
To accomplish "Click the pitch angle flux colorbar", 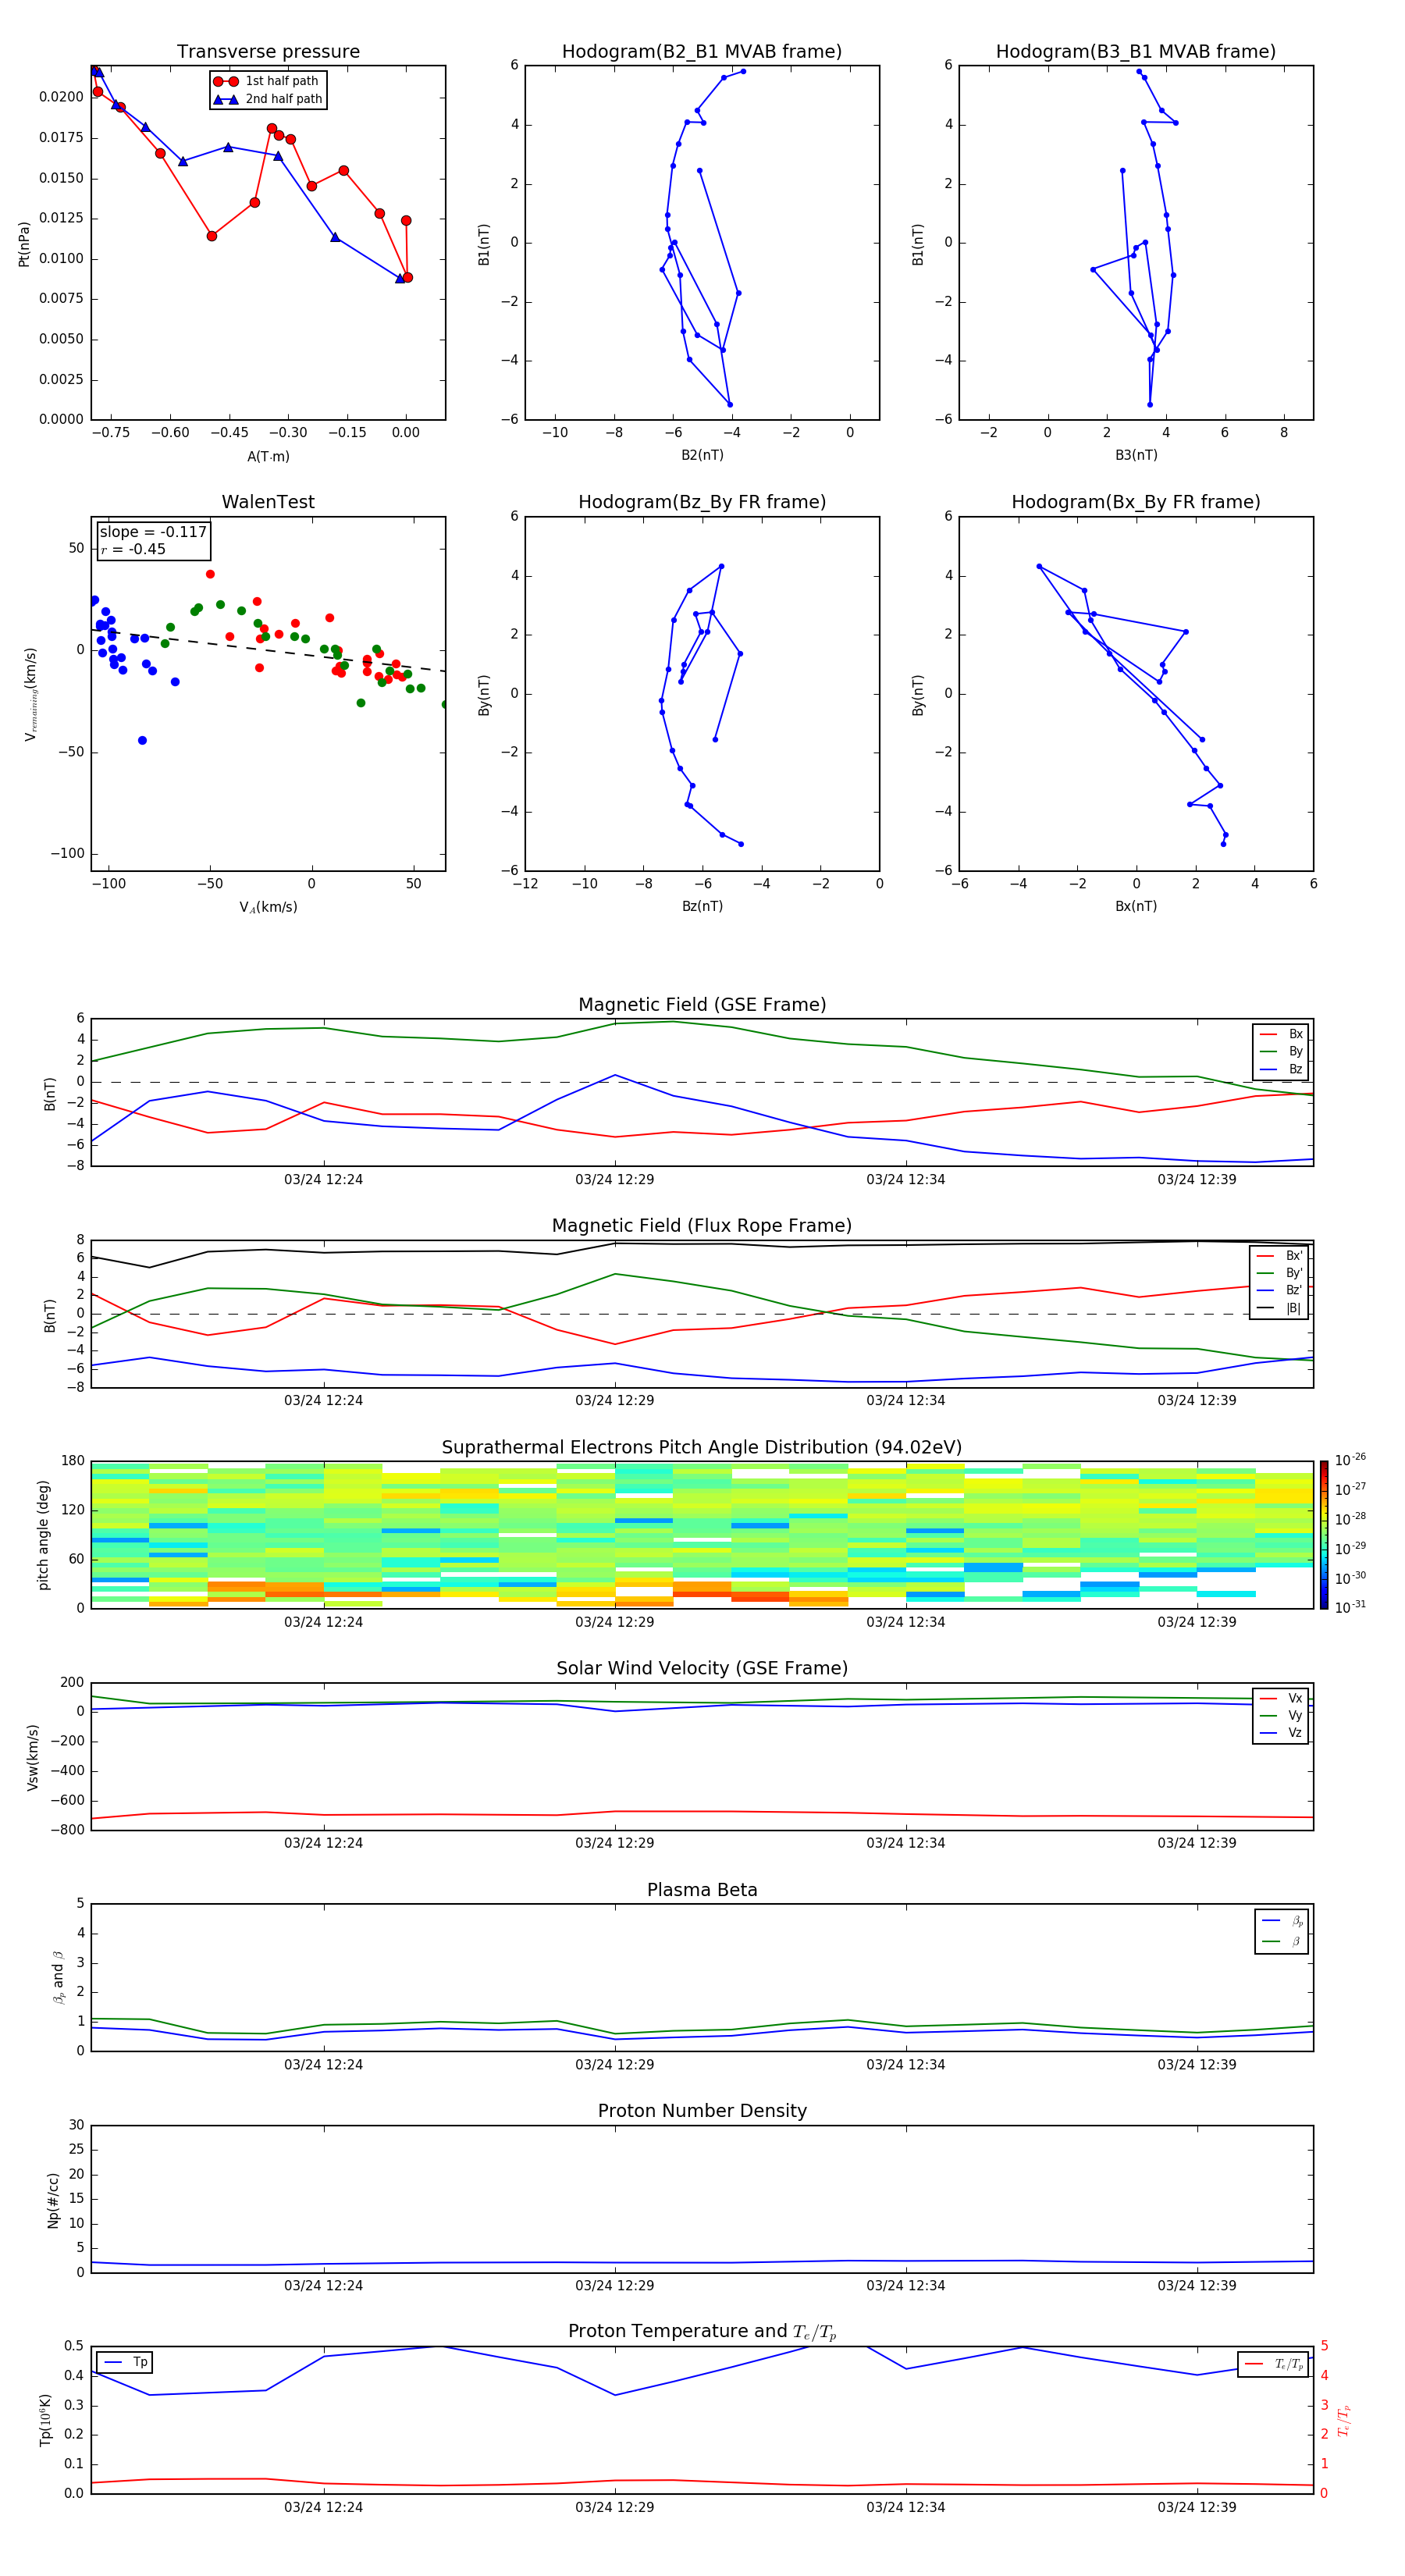I will [1324, 1534].
